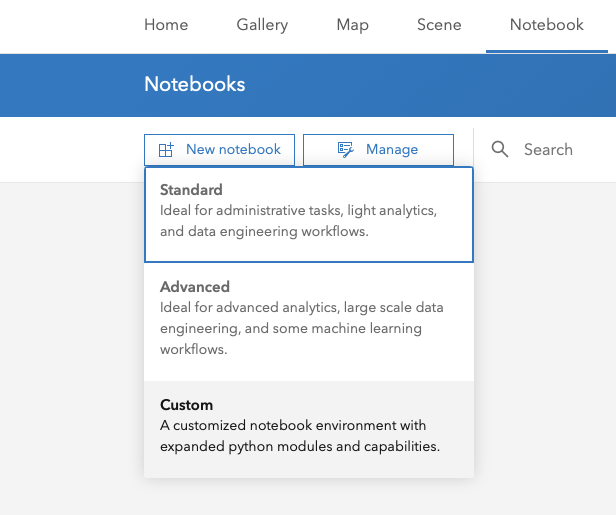Switch to the Gallery tab
This screenshot has width=616, height=515.
pyautogui.click(x=262, y=25)
